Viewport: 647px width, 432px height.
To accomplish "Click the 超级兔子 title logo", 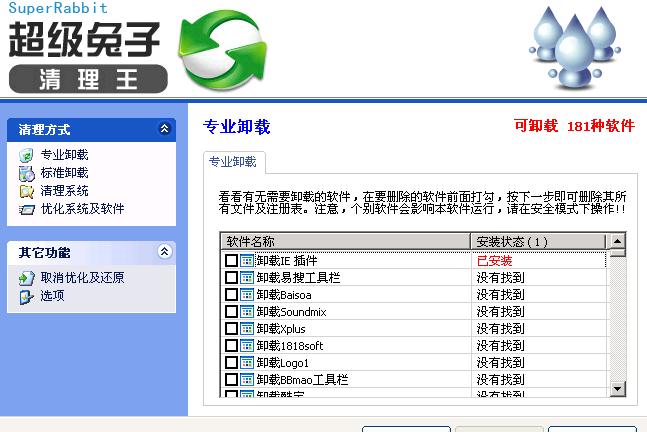I will [x=84, y=40].
